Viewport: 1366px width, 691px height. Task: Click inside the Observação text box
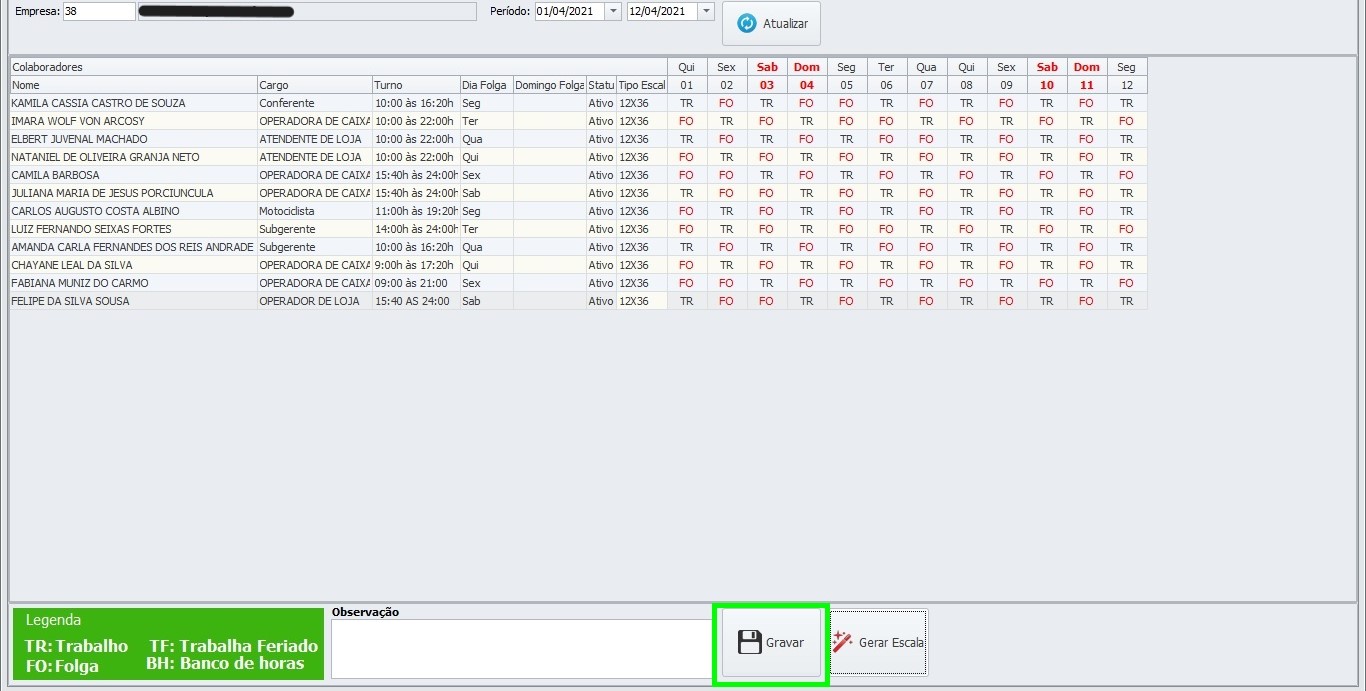tap(520, 648)
